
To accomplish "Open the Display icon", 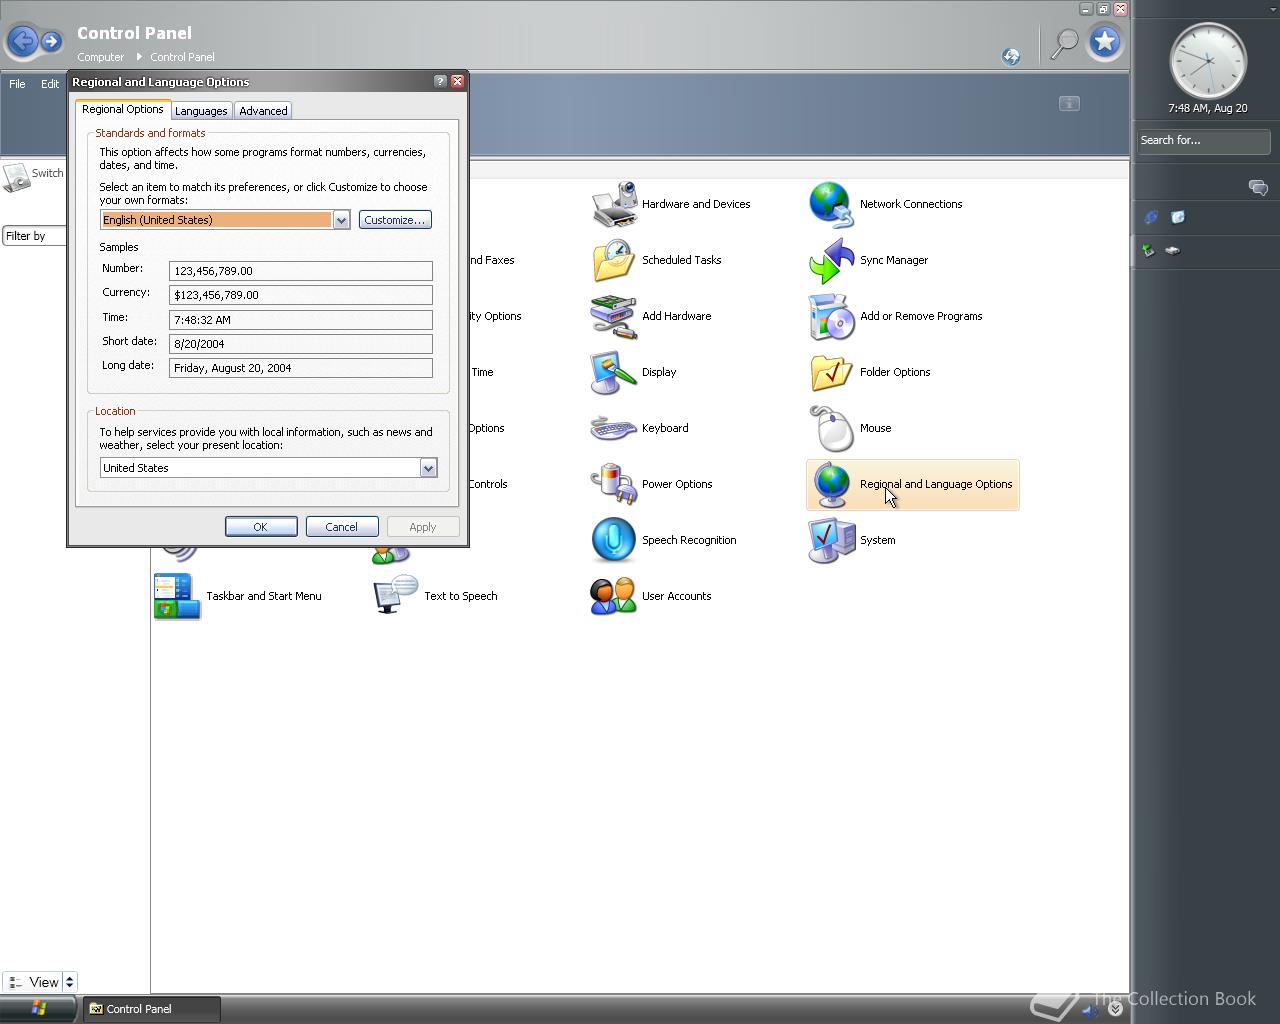I will pos(614,372).
